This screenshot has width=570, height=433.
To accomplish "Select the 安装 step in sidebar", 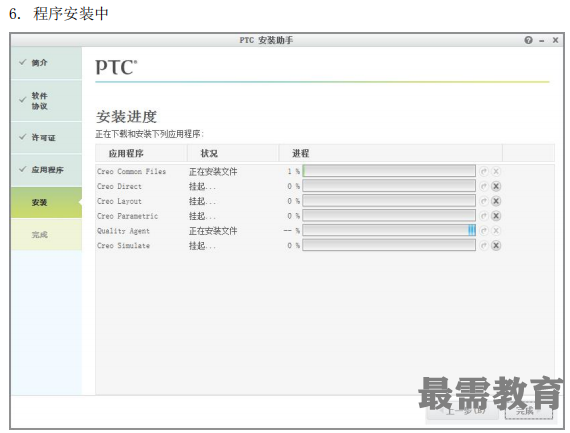I will pos(46,203).
